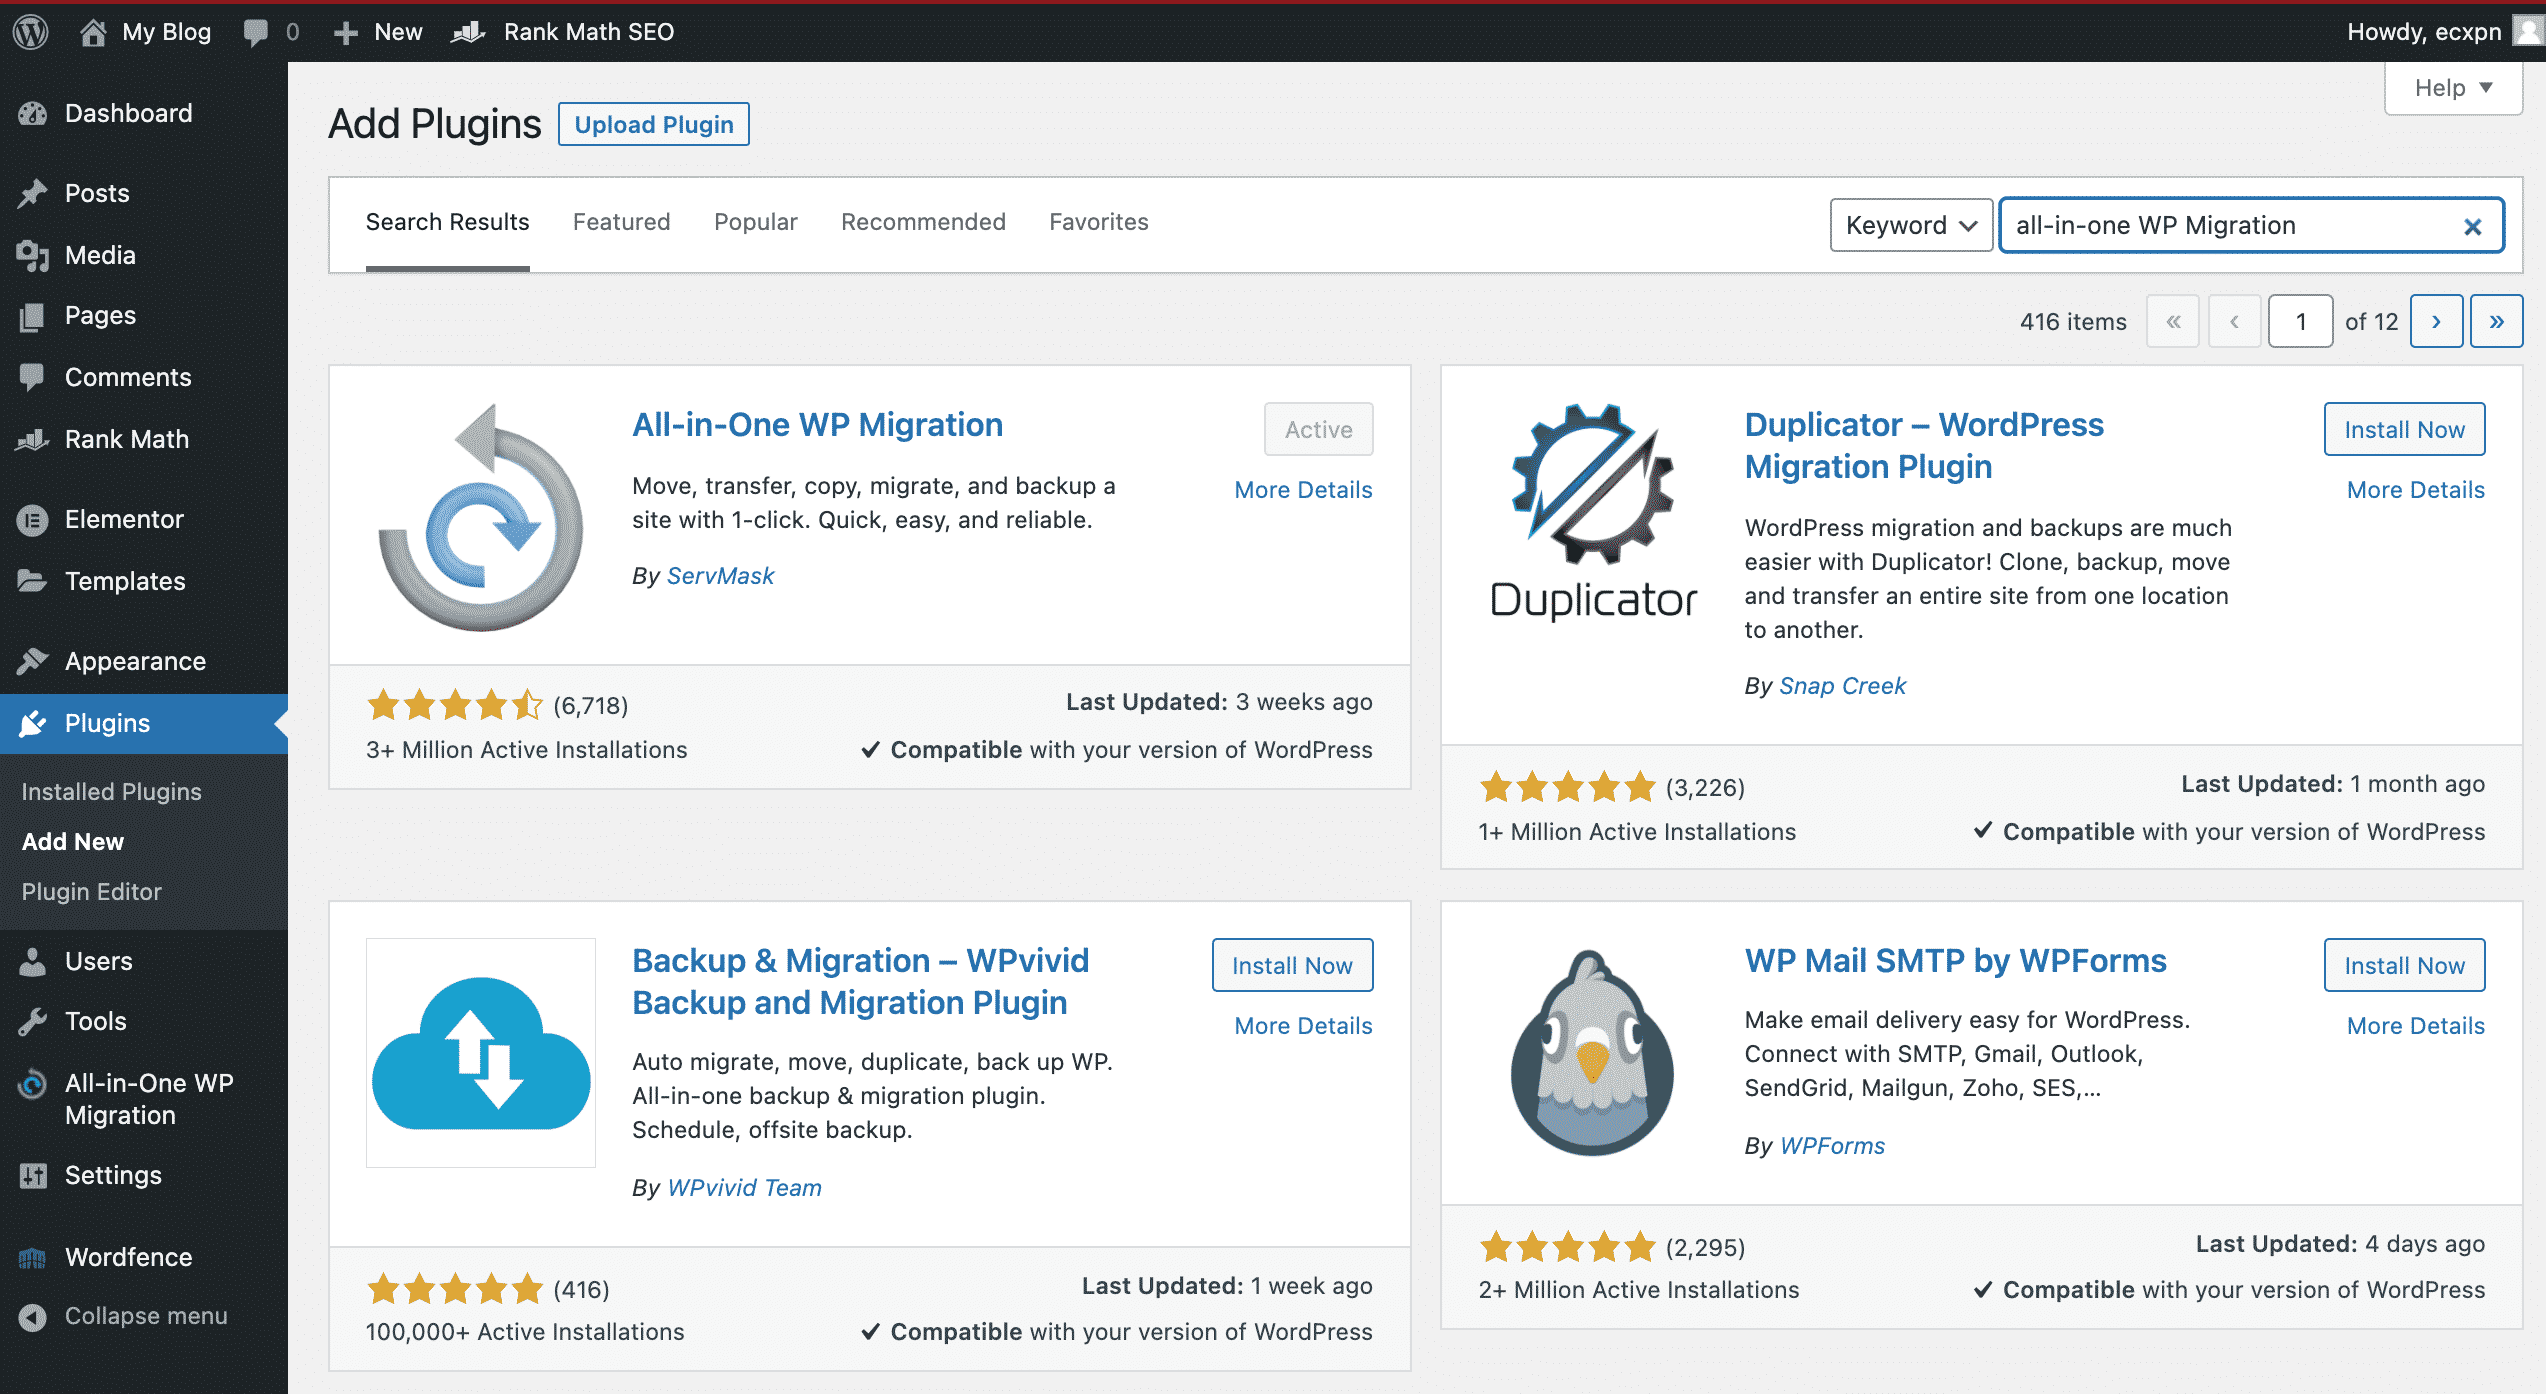Open the Favorites tab

[1098, 222]
